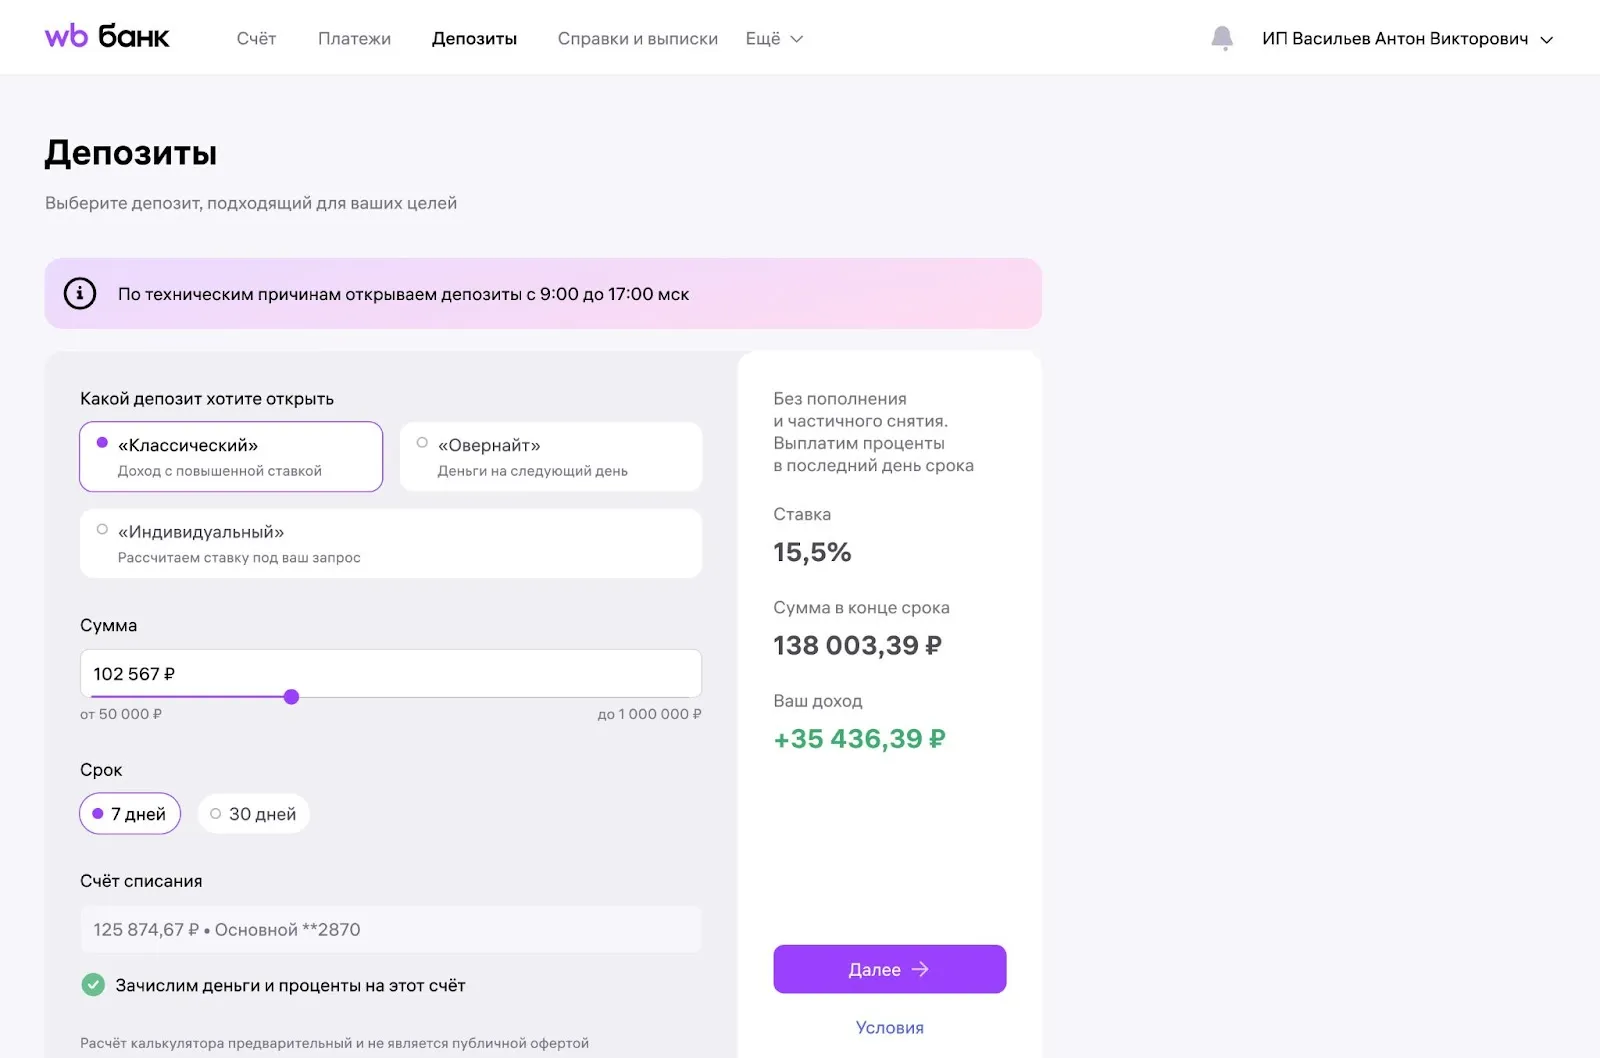Choose the «Индивидуальный» deposit option
1600x1058 pixels.
pyautogui.click(x=390, y=544)
